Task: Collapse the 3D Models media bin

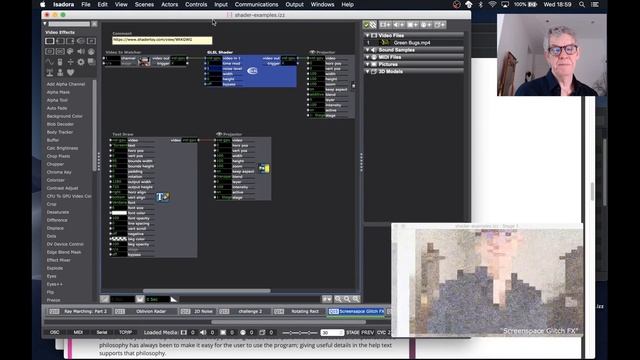Action: [x=367, y=71]
